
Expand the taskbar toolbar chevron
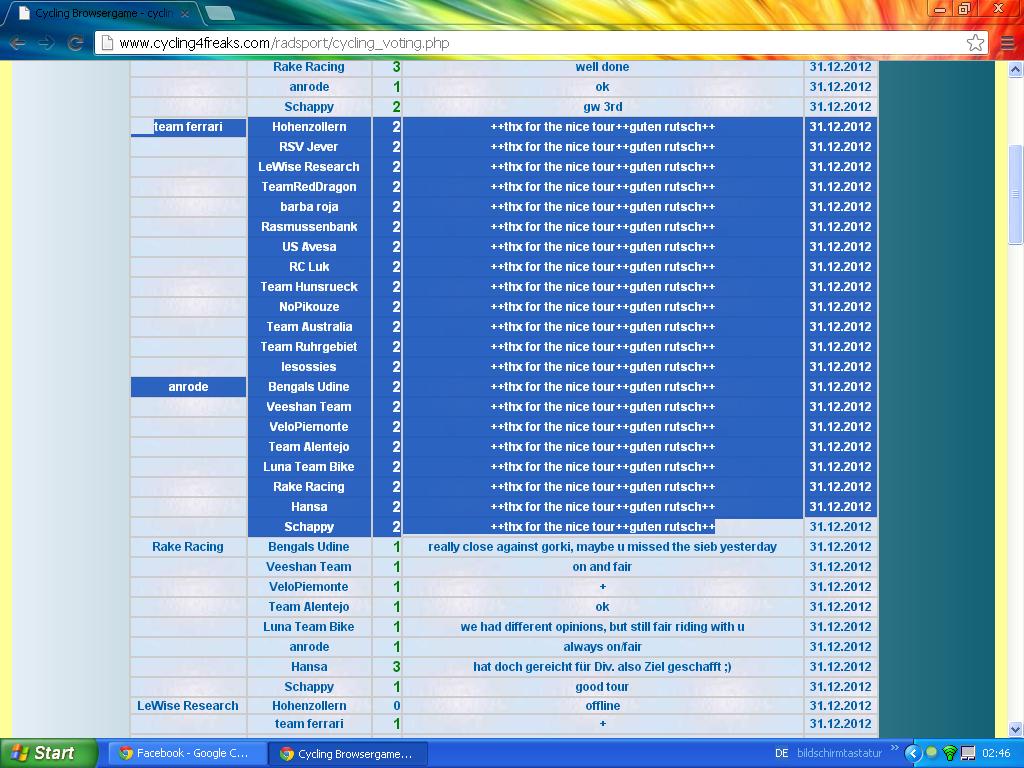tap(894, 748)
